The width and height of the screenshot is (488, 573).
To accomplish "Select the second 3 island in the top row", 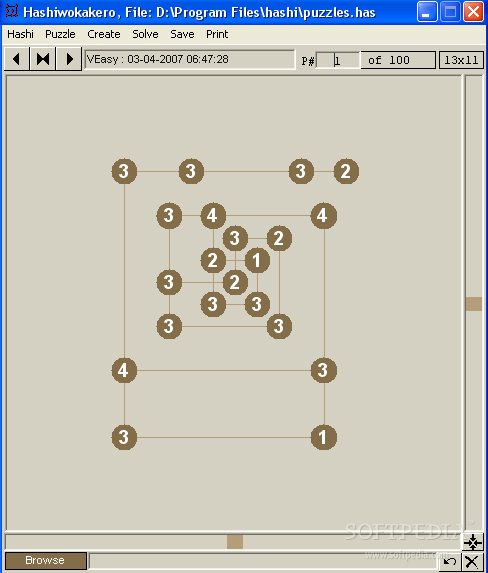I will pyautogui.click(x=191, y=171).
